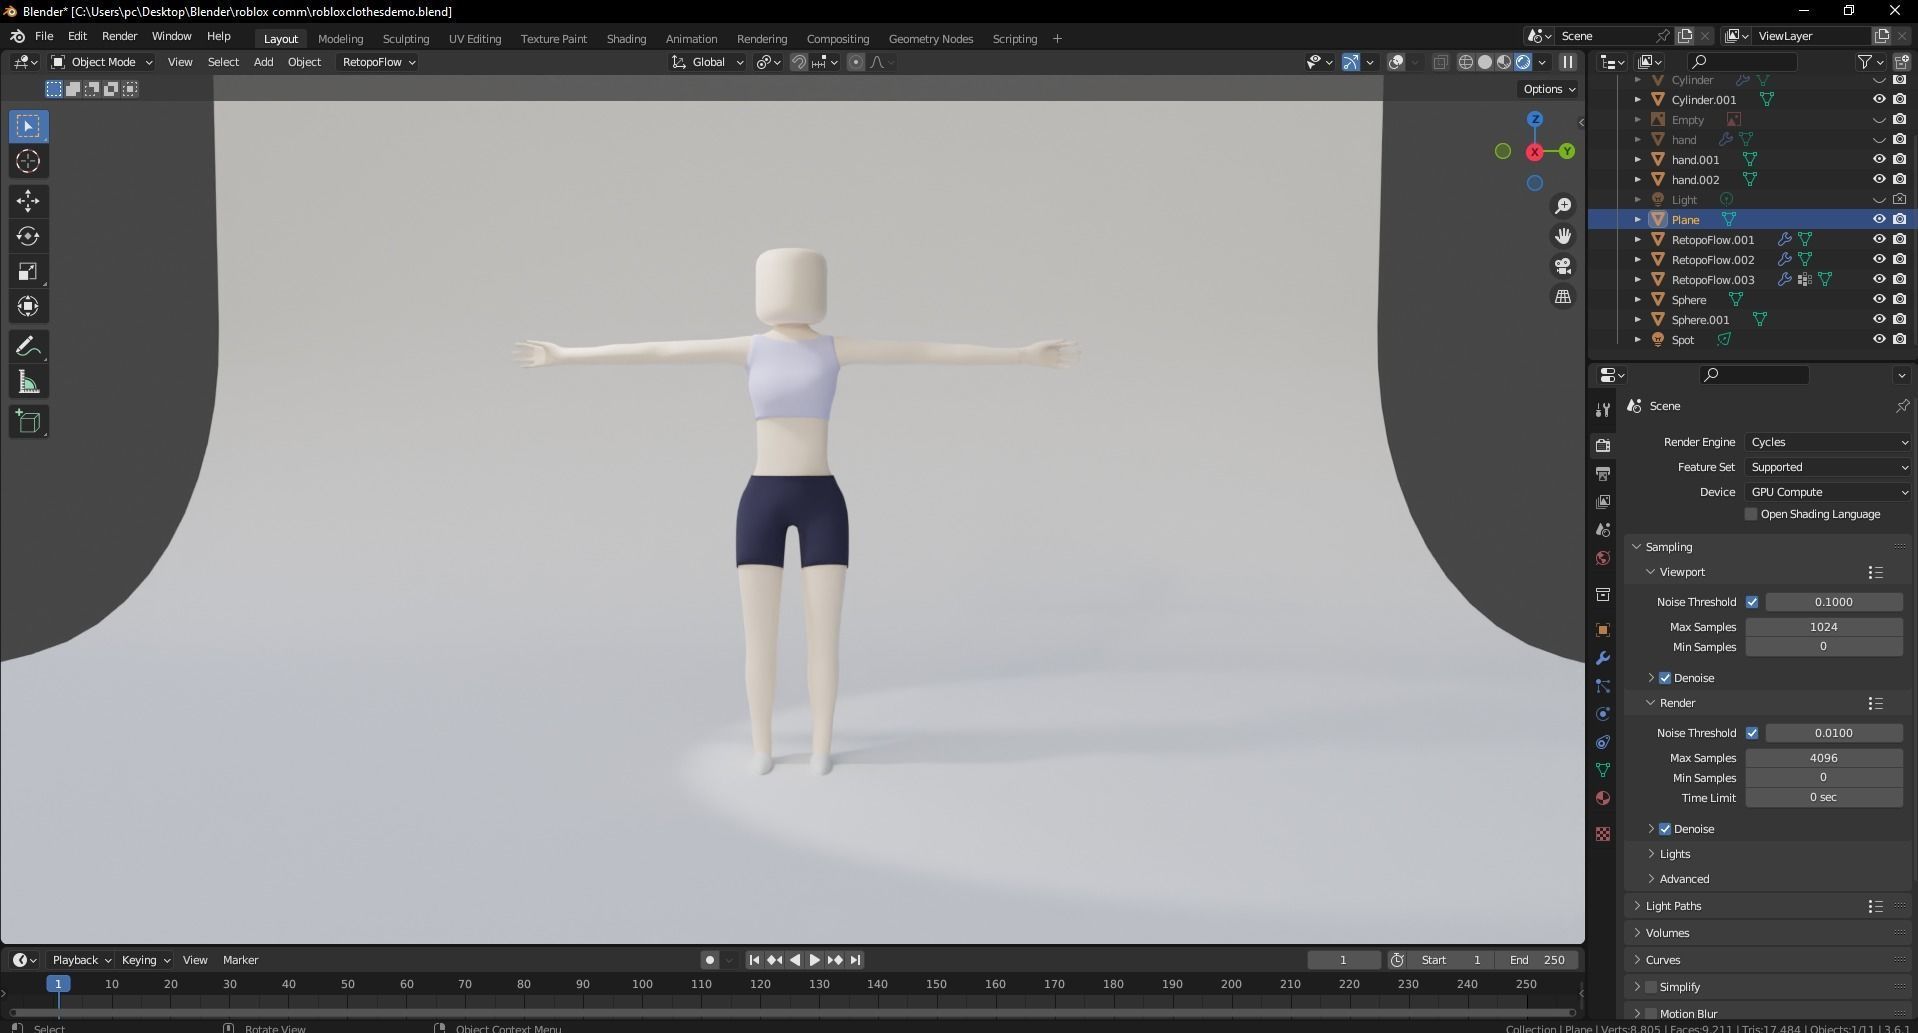
Task: Toggle the camera view icon
Action: (x=1562, y=266)
